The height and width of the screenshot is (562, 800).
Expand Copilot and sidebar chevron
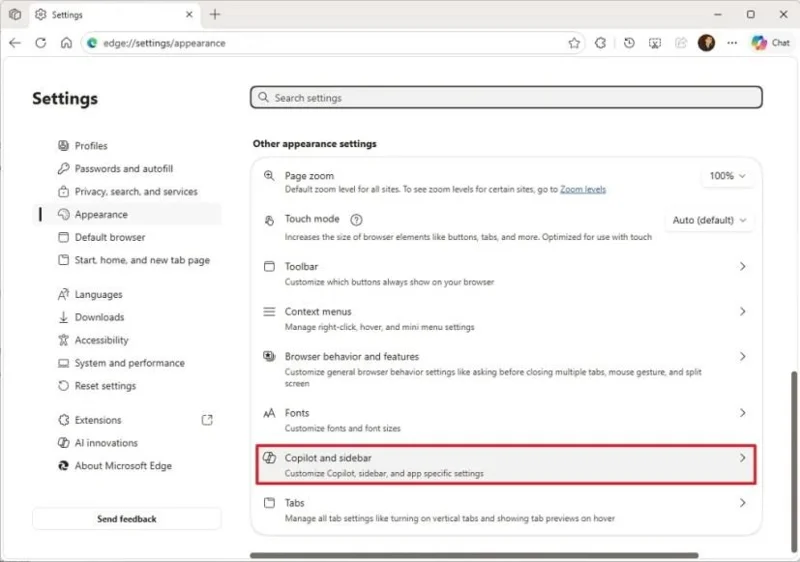[742, 458]
